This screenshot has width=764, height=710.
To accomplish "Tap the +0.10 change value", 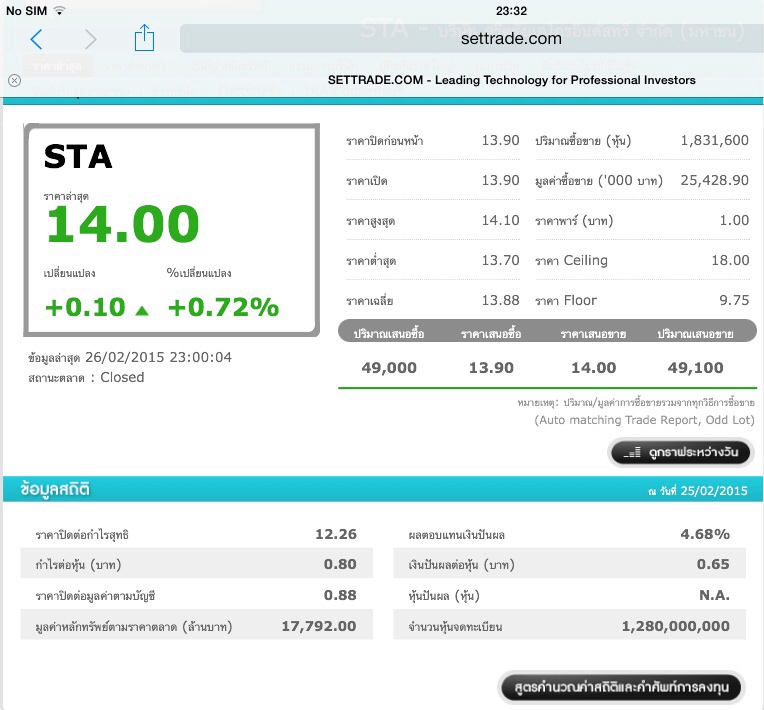I will 85,307.
